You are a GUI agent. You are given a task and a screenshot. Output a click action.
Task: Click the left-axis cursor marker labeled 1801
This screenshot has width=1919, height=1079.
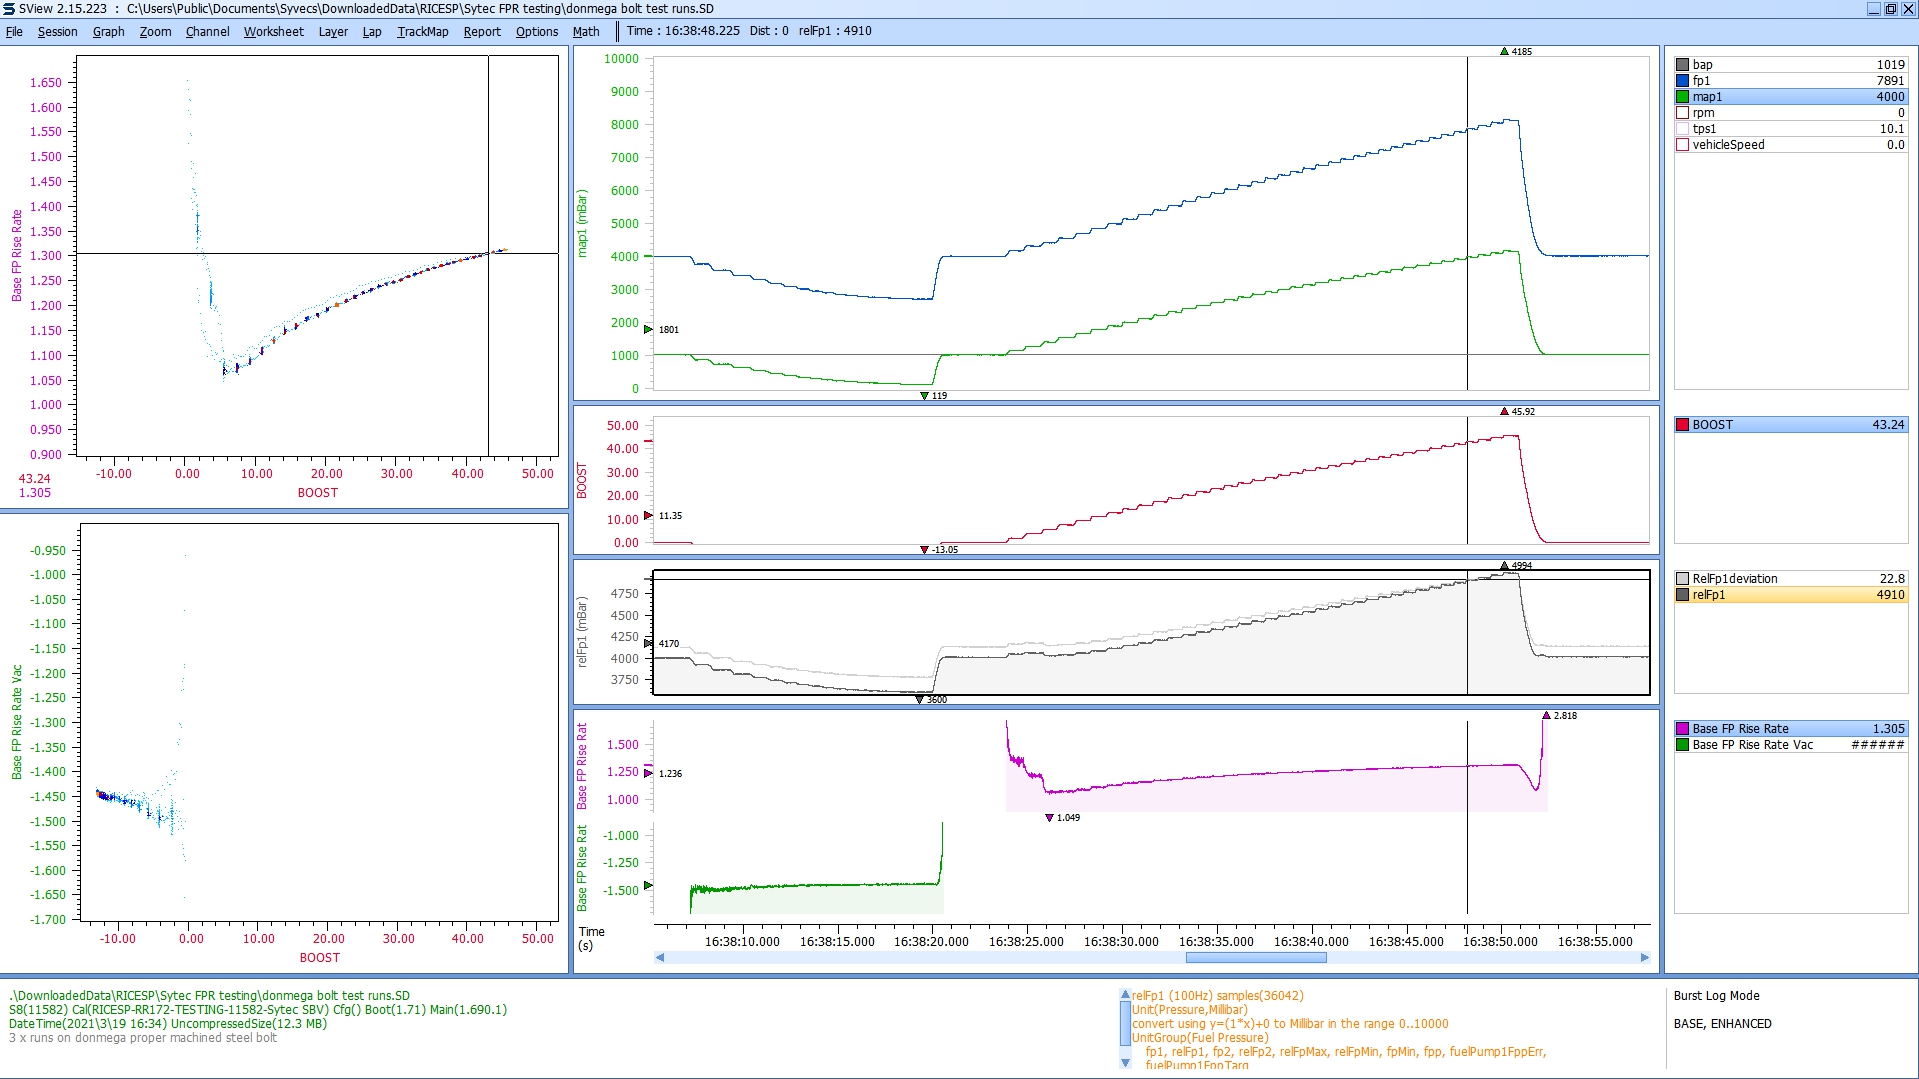point(649,329)
